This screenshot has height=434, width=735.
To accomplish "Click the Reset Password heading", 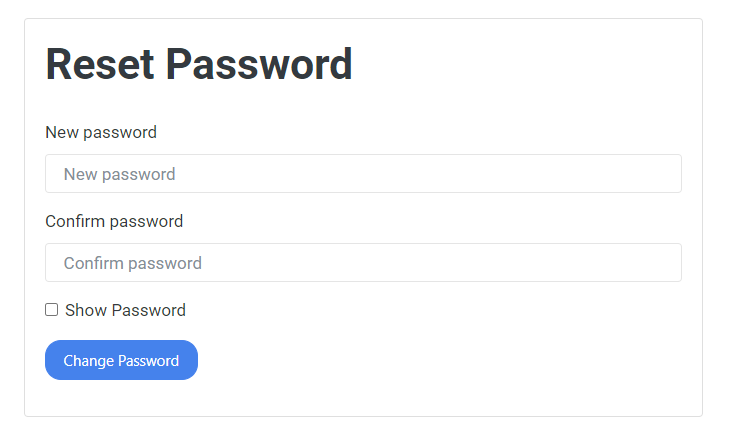I will [x=199, y=65].
